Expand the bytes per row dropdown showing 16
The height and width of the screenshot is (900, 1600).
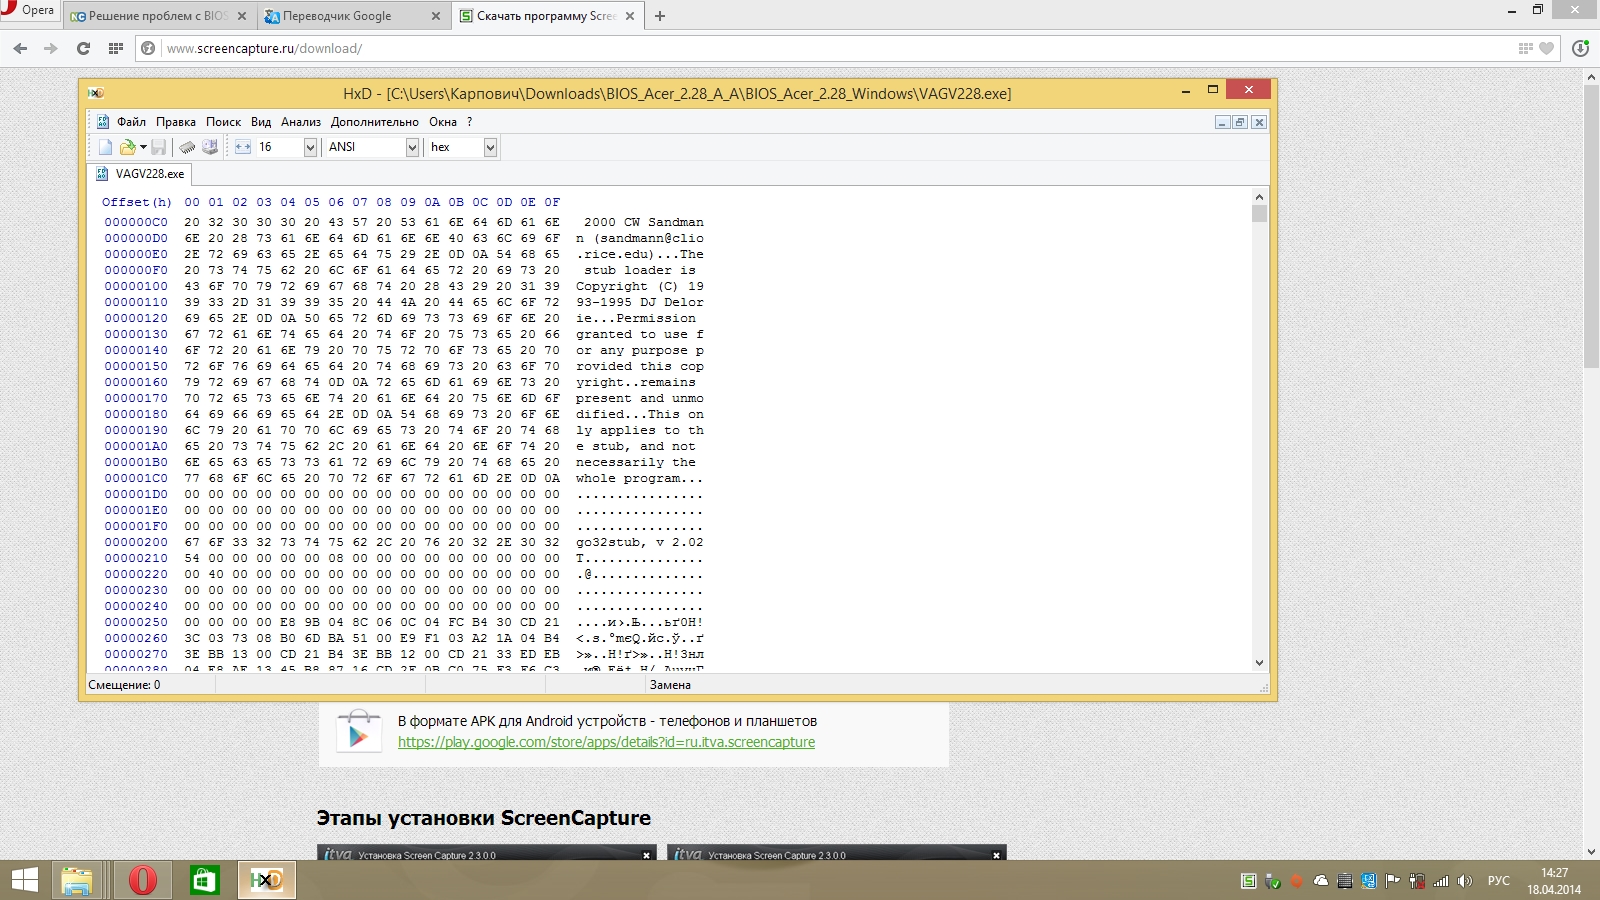(310, 147)
